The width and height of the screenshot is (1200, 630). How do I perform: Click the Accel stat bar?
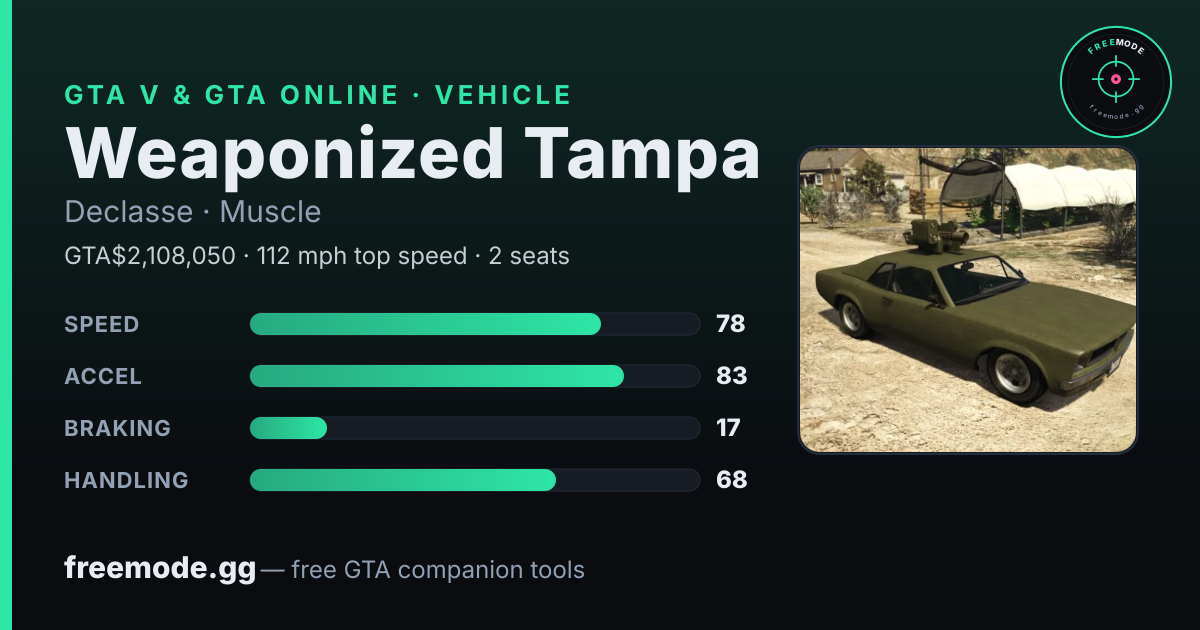474,376
